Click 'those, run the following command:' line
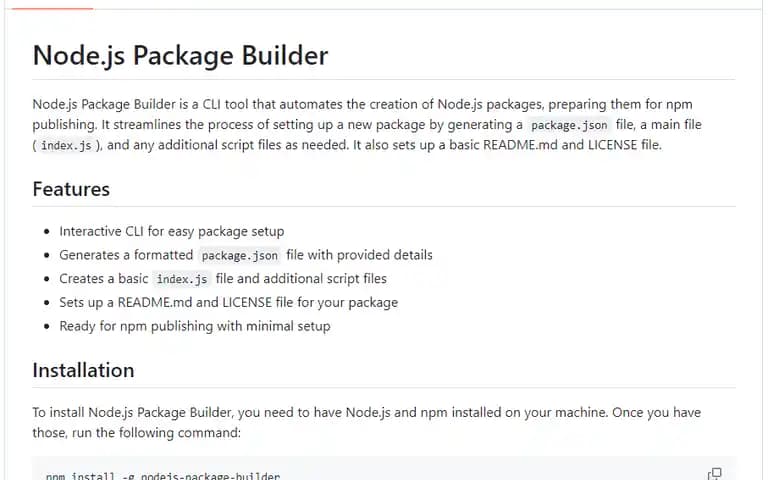768x480 pixels. [137, 433]
